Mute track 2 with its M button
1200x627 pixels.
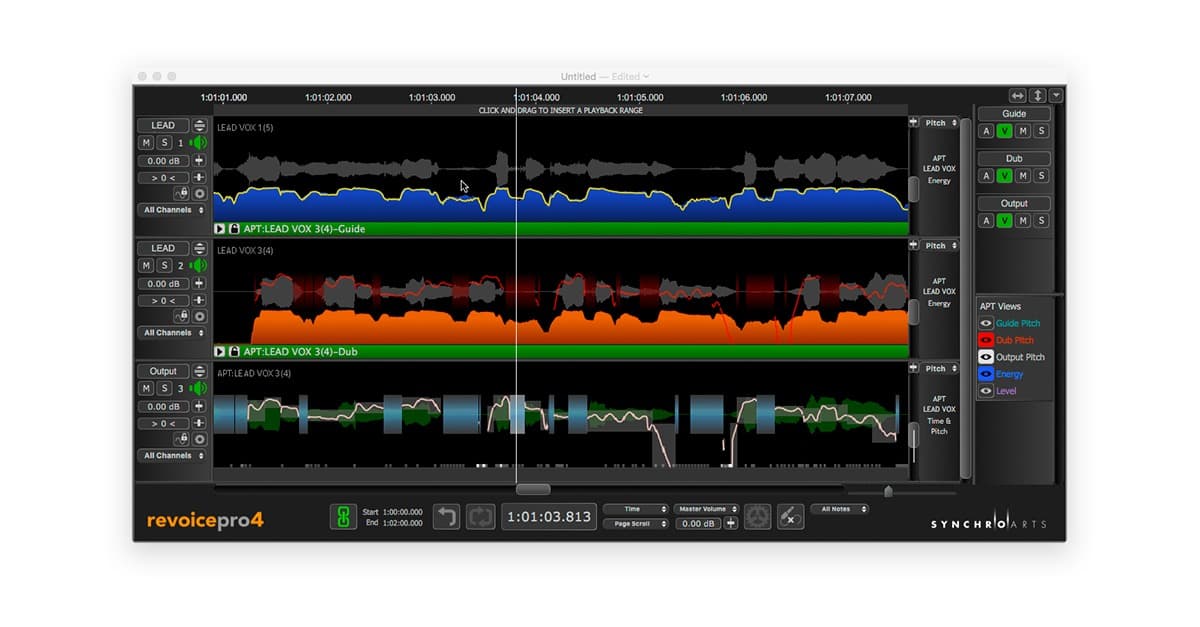click(x=146, y=266)
